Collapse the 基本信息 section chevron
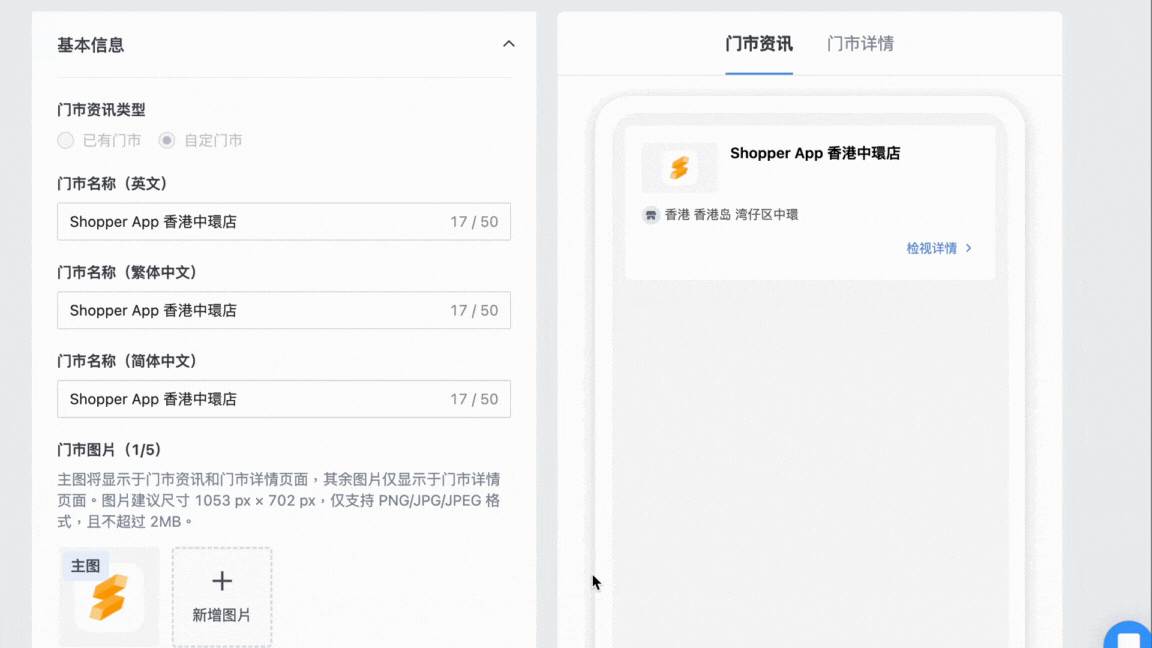Image resolution: width=1152 pixels, height=648 pixels. (508, 44)
